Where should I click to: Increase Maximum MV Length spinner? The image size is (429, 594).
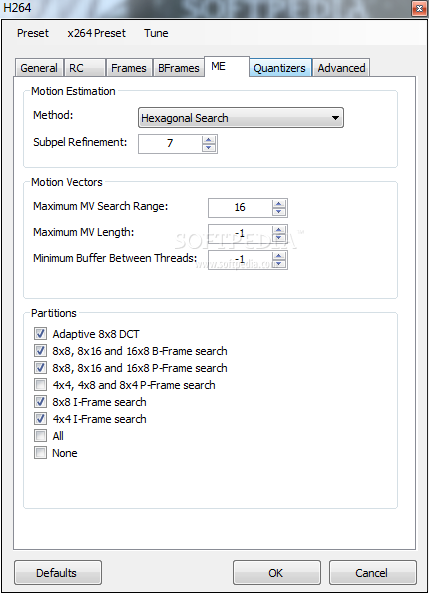pos(279,230)
